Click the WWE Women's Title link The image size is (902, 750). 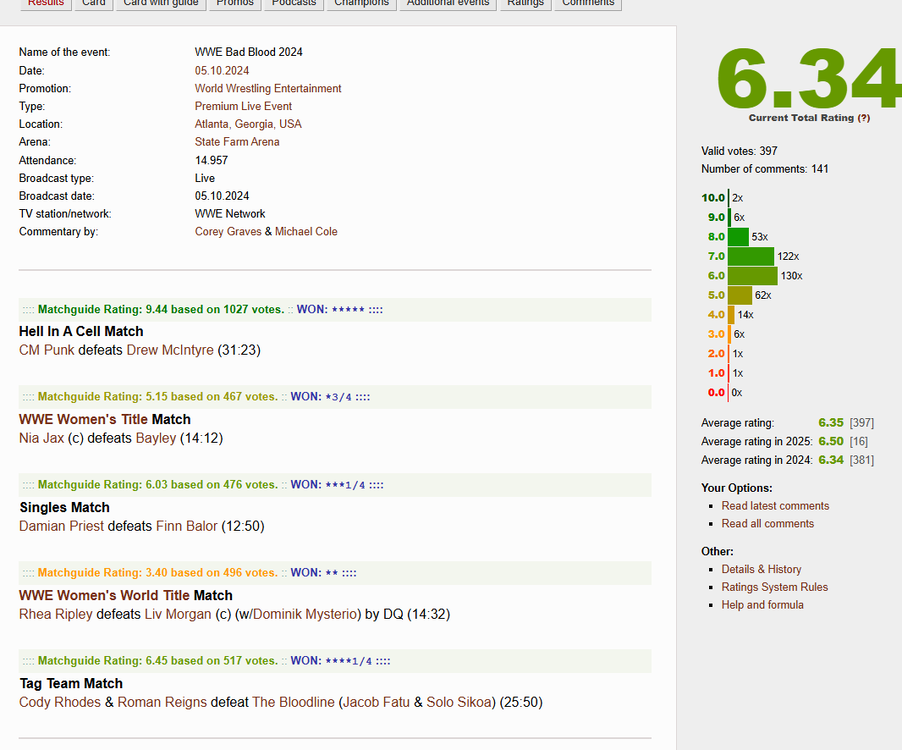click(x=83, y=419)
